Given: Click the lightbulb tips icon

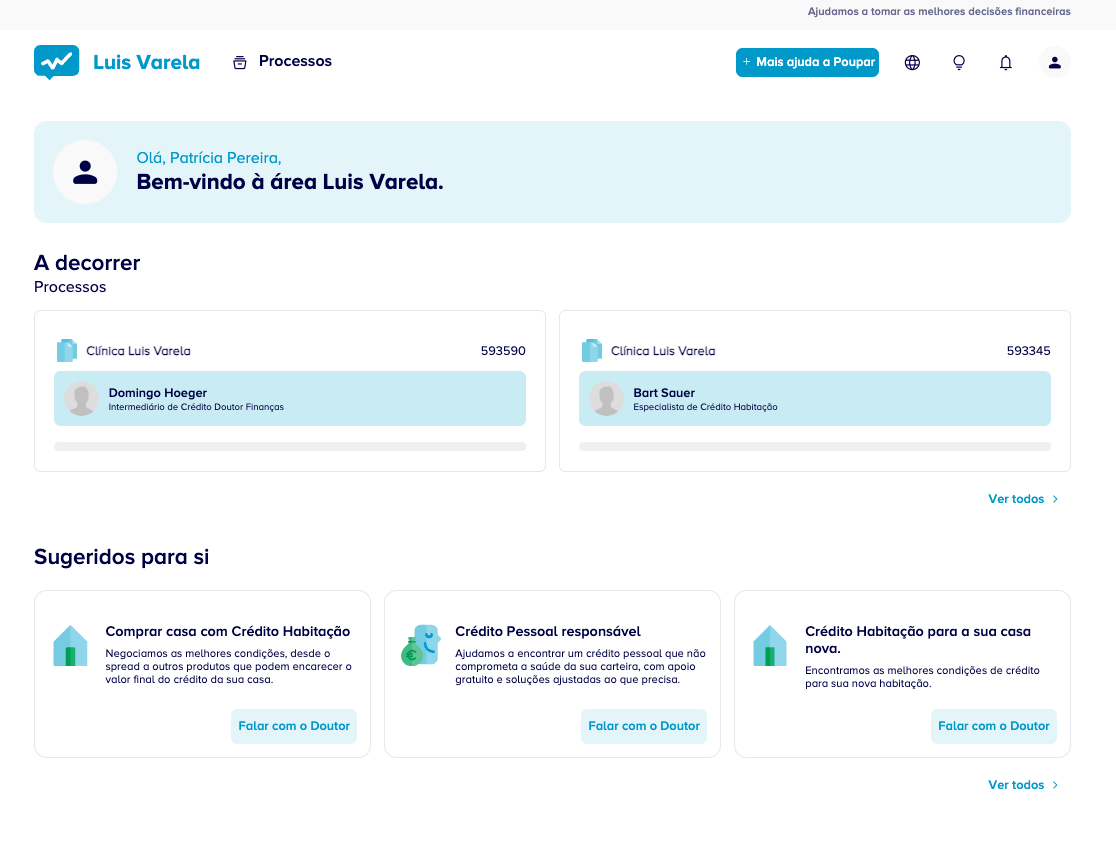Looking at the screenshot, I should 959,63.
